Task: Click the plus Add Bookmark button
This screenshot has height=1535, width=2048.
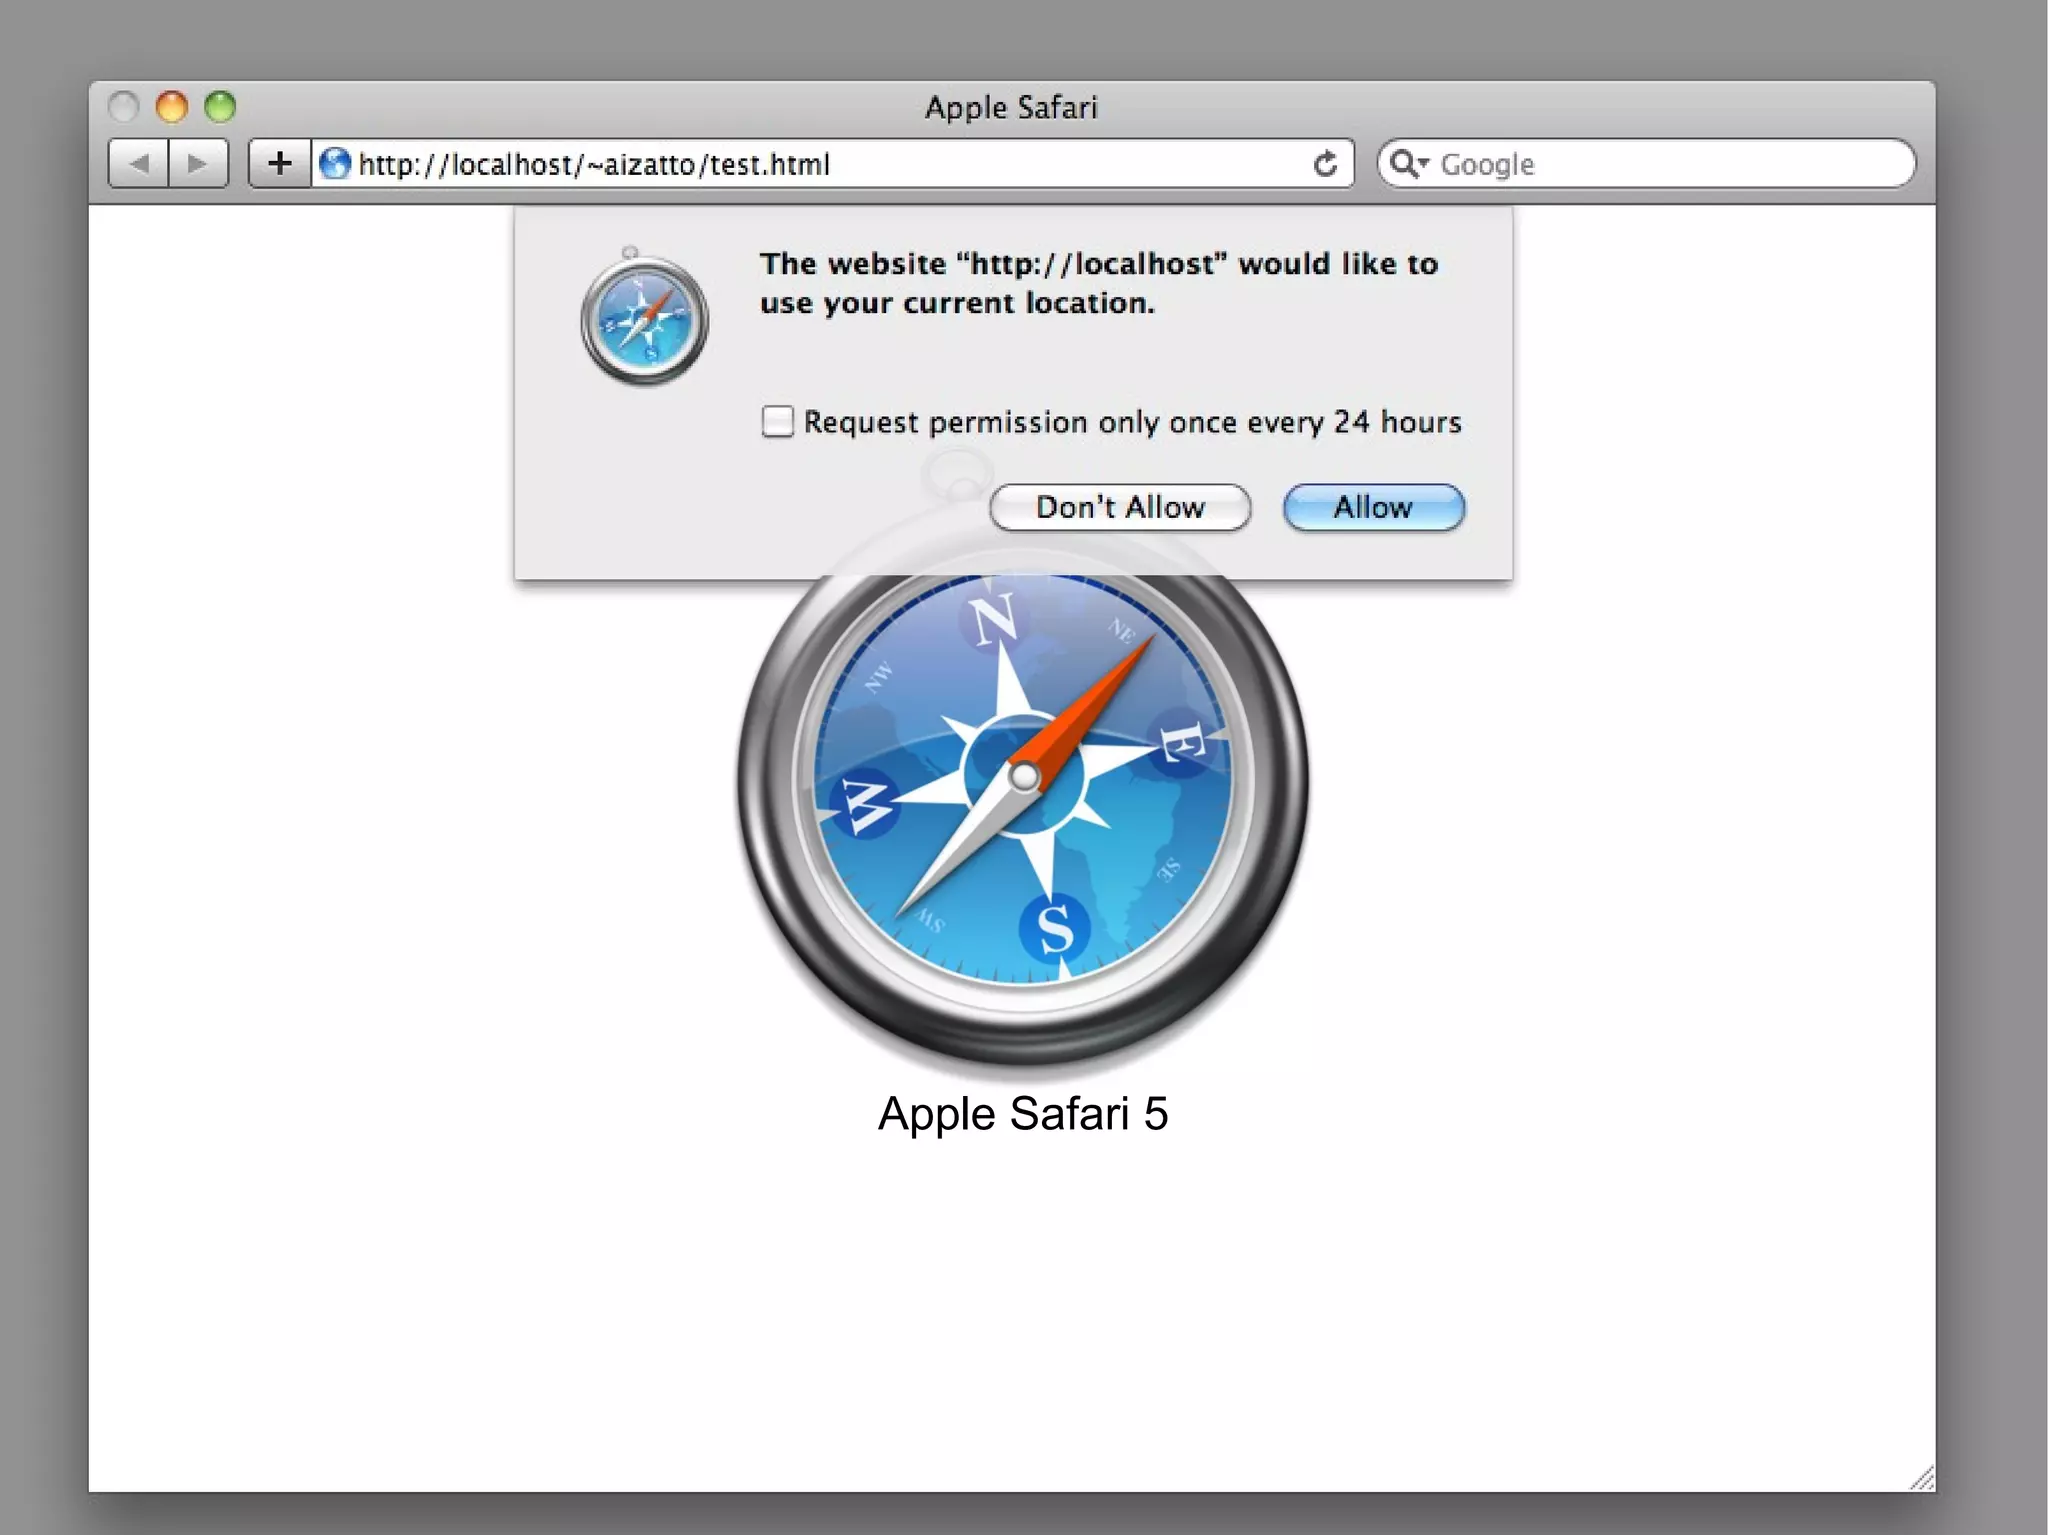Action: pos(280,164)
